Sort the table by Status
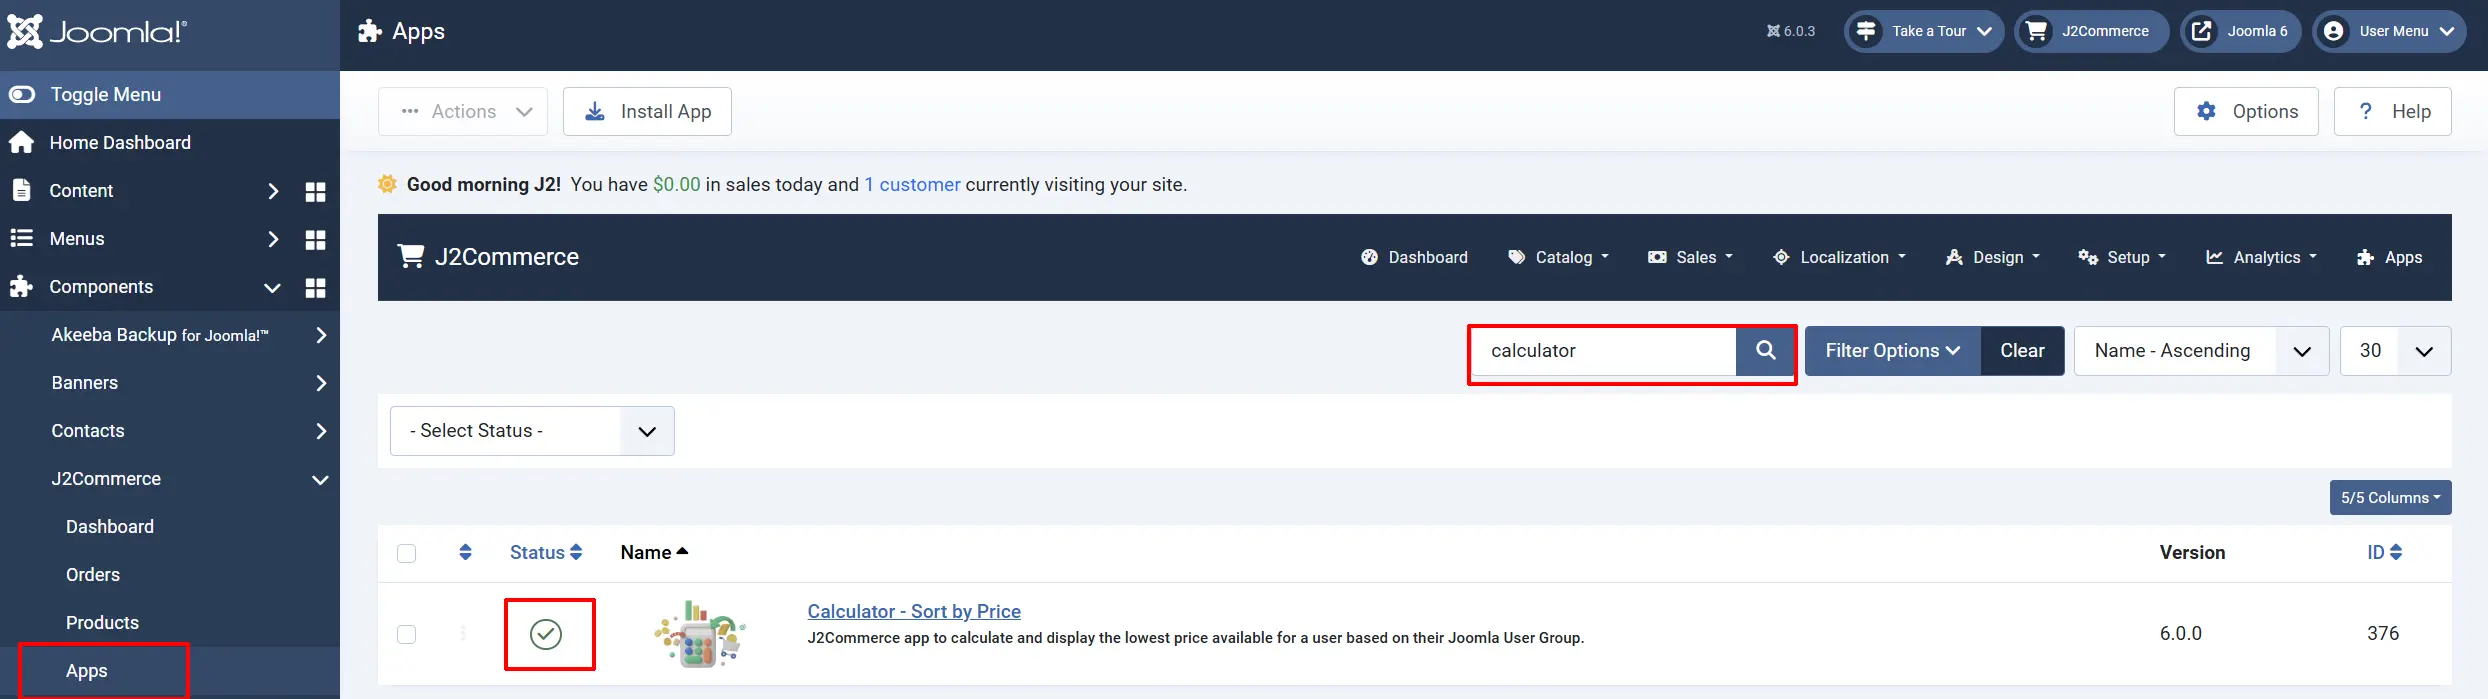The image size is (2488, 699). pos(546,553)
